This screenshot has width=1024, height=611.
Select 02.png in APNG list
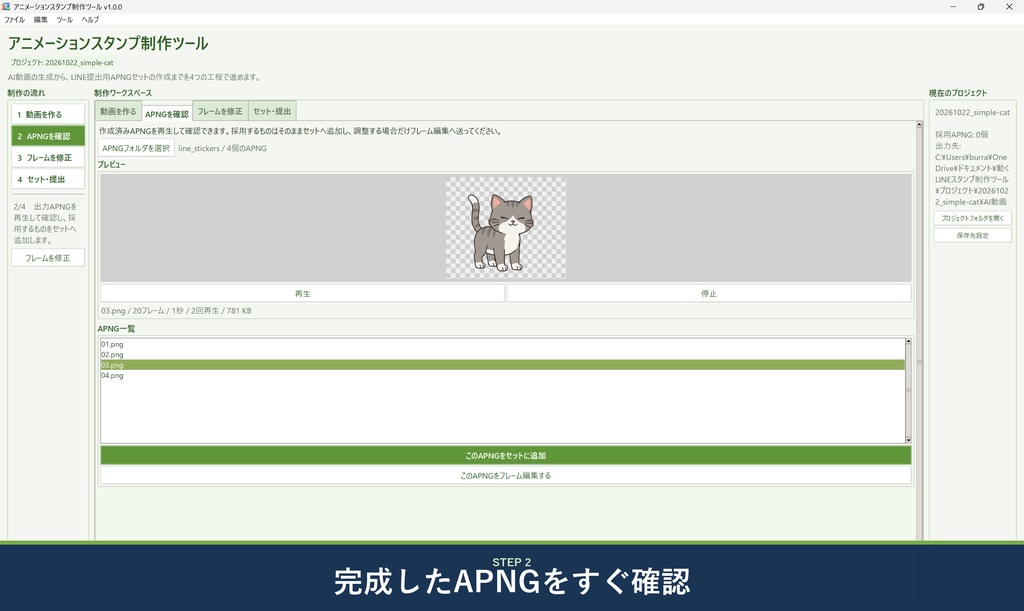point(502,354)
